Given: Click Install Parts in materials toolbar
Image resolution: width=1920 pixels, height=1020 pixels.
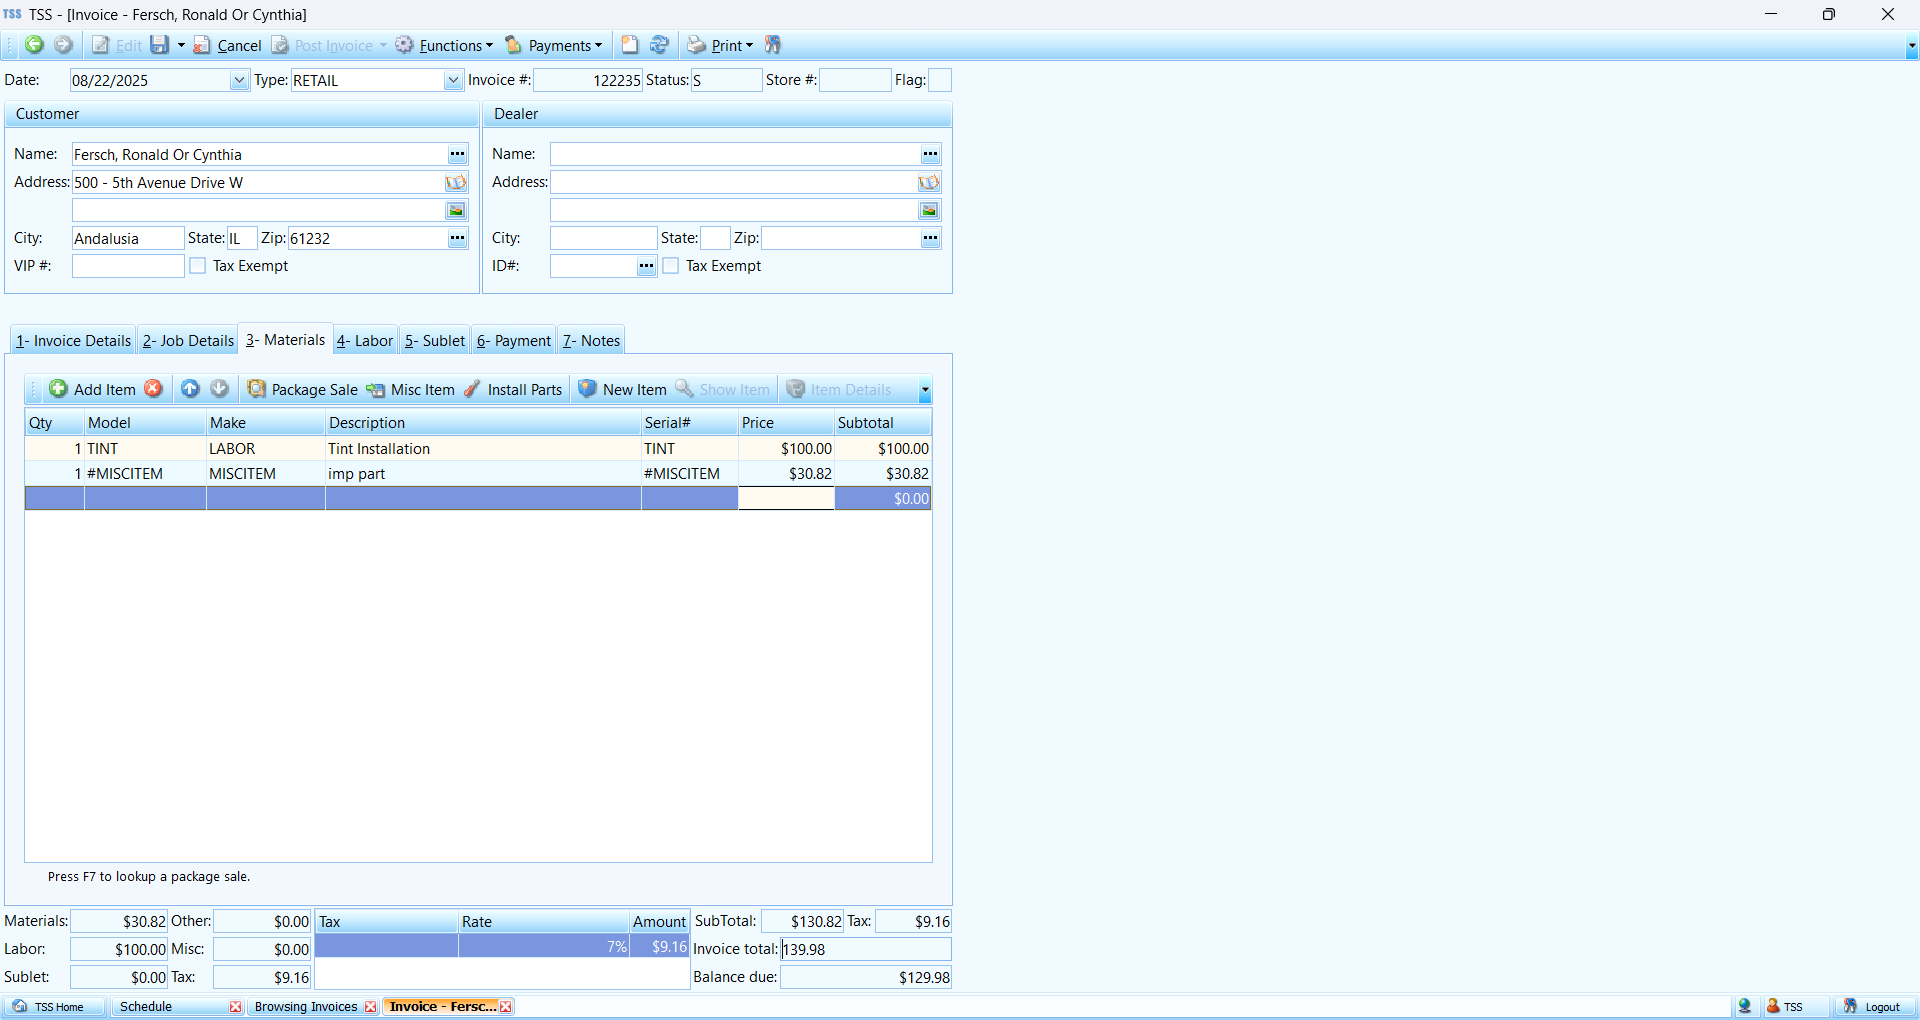Looking at the screenshot, I should [x=513, y=389].
